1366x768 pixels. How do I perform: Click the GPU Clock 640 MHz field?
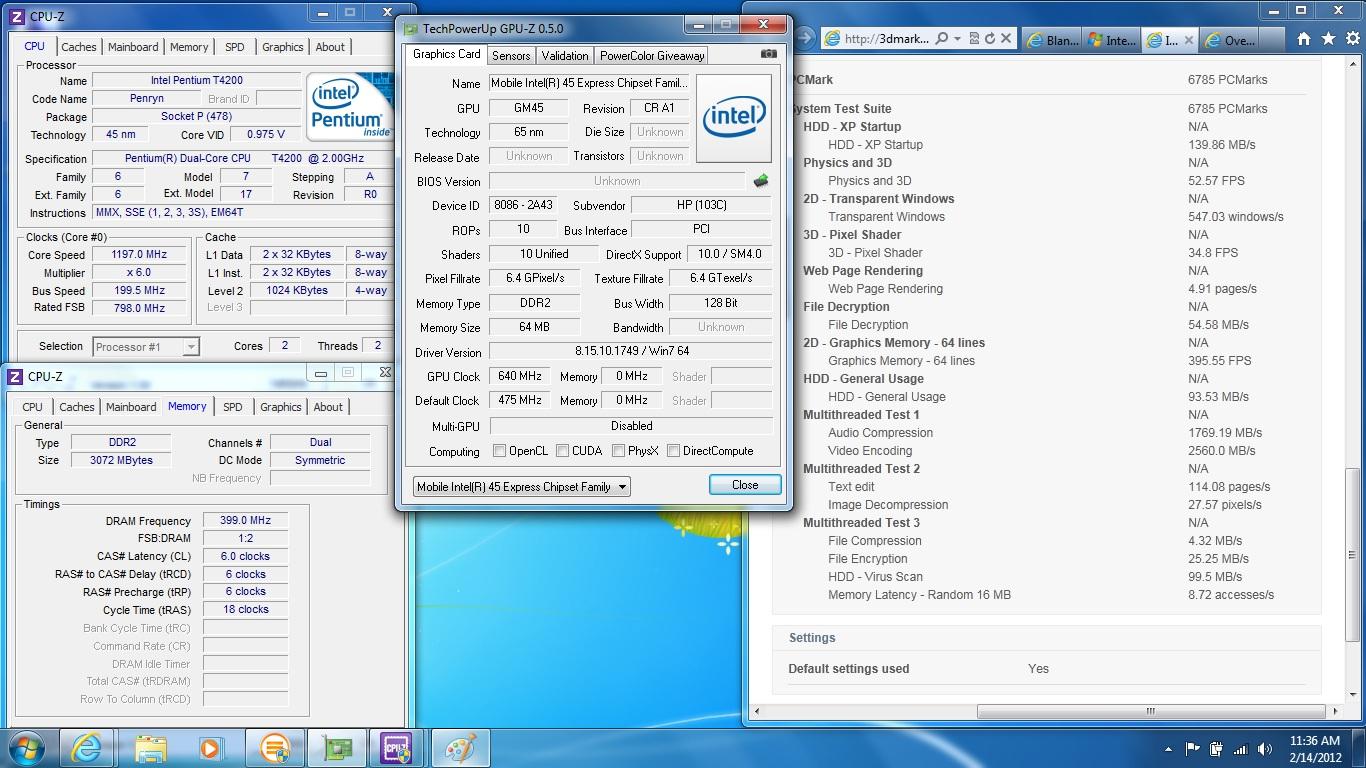pyautogui.click(x=519, y=377)
